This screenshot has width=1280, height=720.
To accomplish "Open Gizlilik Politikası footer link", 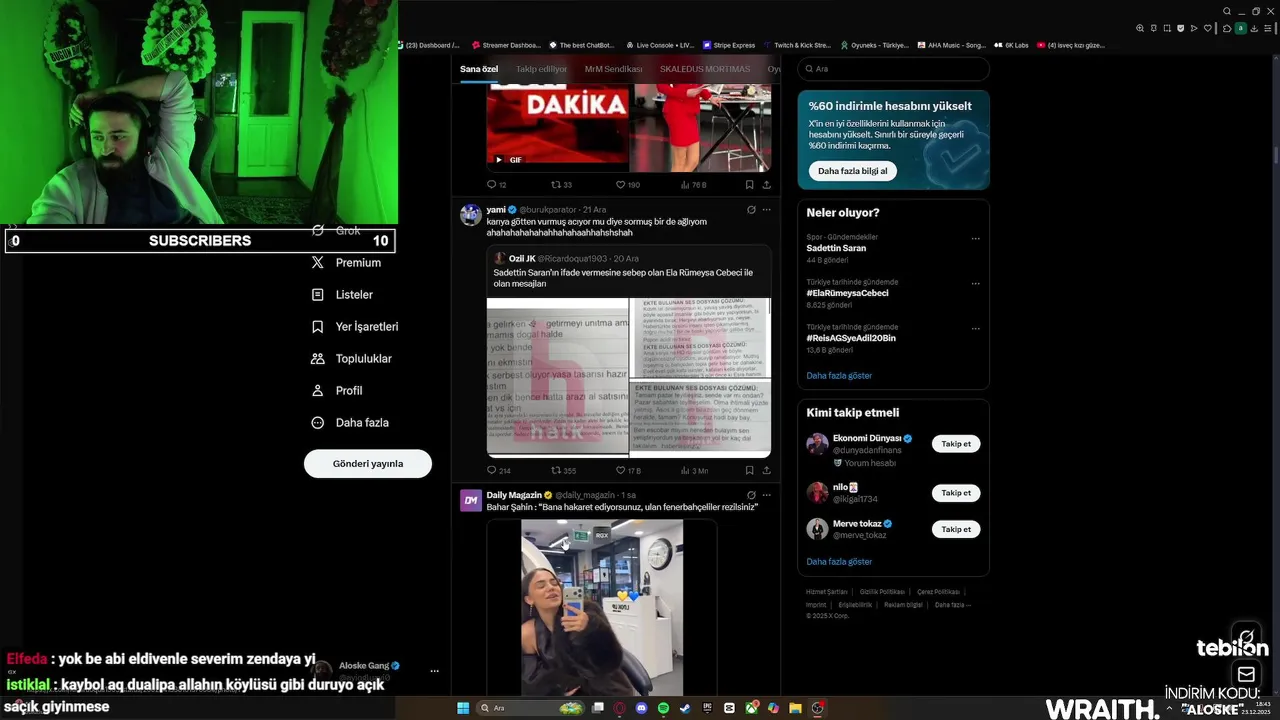I will (882, 592).
